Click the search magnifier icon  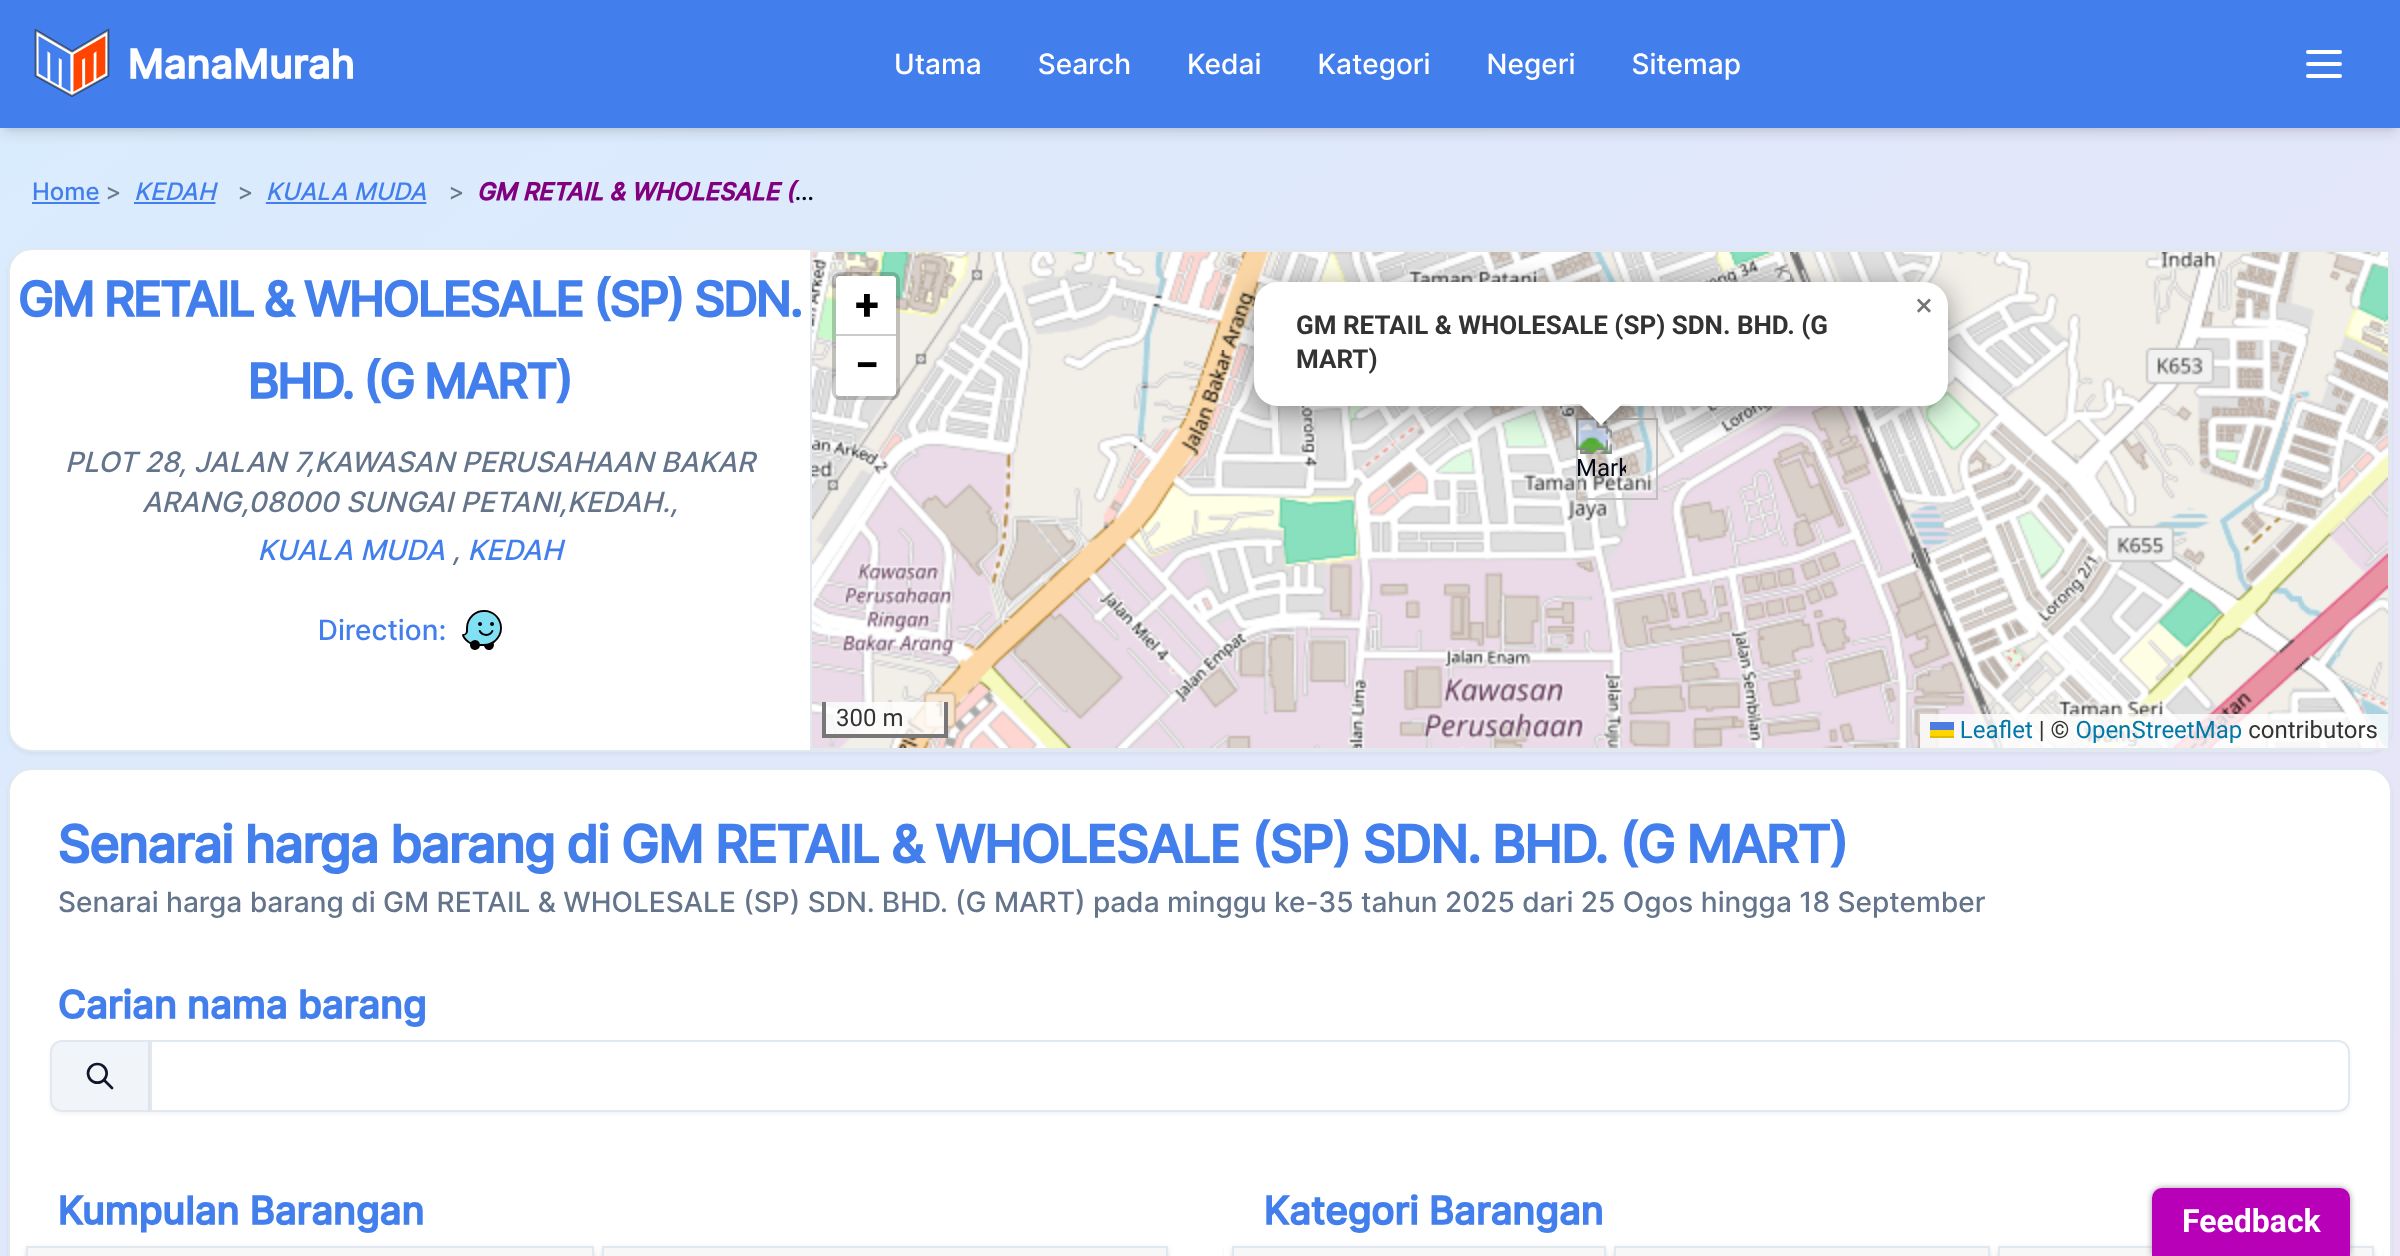(100, 1076)
